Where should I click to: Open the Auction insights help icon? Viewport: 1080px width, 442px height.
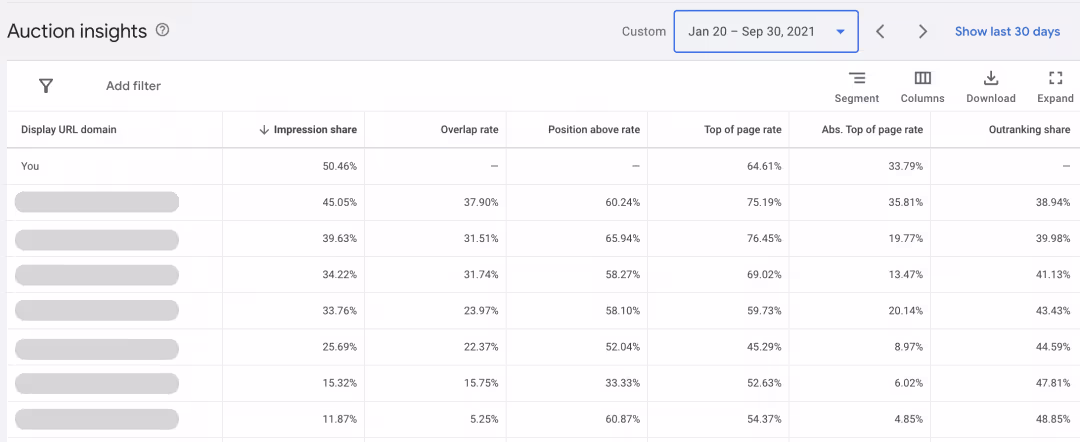[x=163, y=30]
